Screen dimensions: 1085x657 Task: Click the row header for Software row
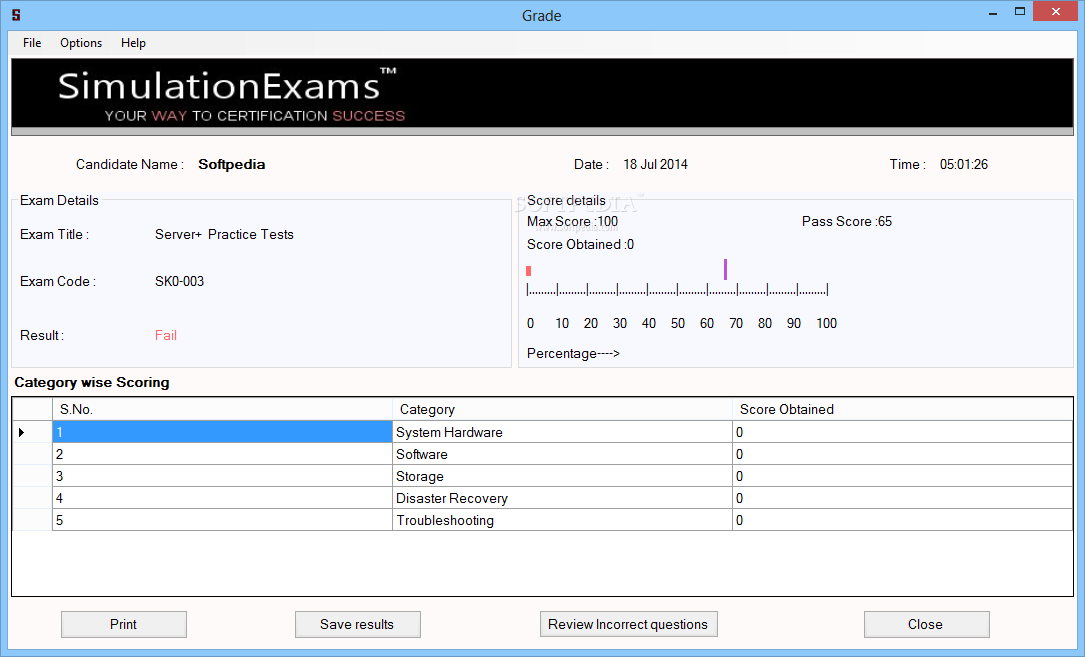tap(33, 454)
